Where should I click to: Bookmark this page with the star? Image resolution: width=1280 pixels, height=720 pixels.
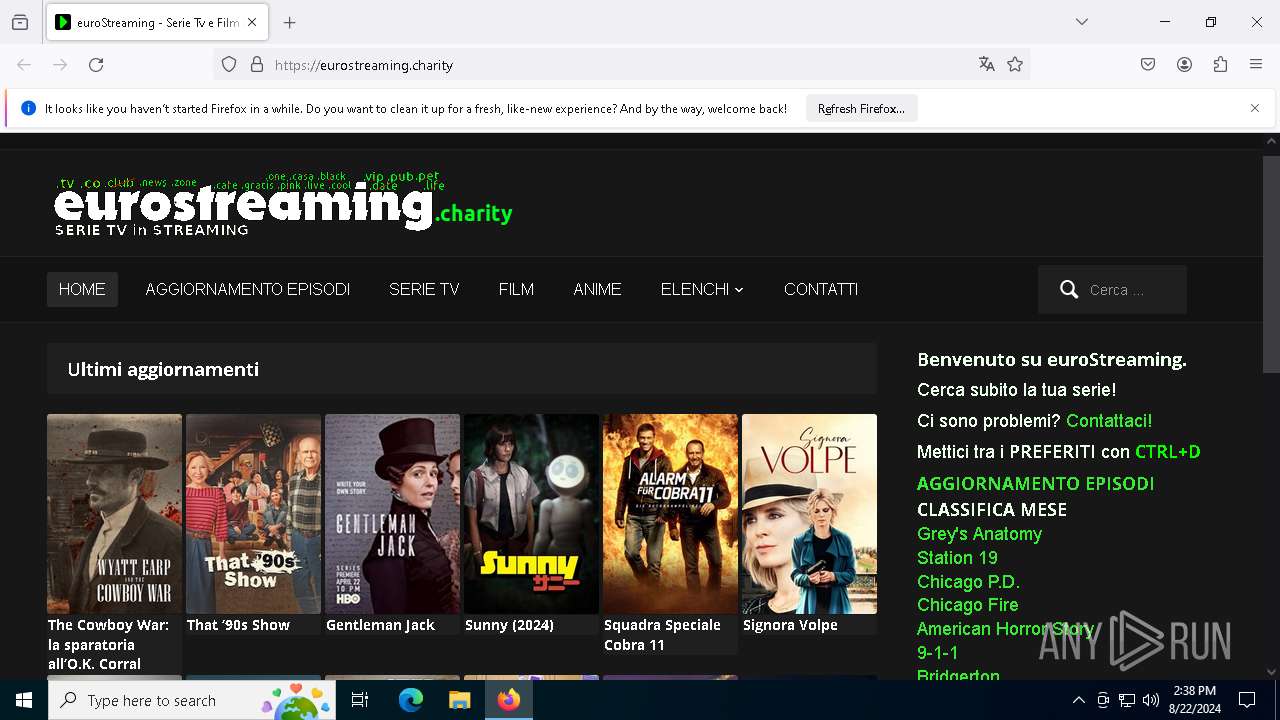(x=1015, y=65)
